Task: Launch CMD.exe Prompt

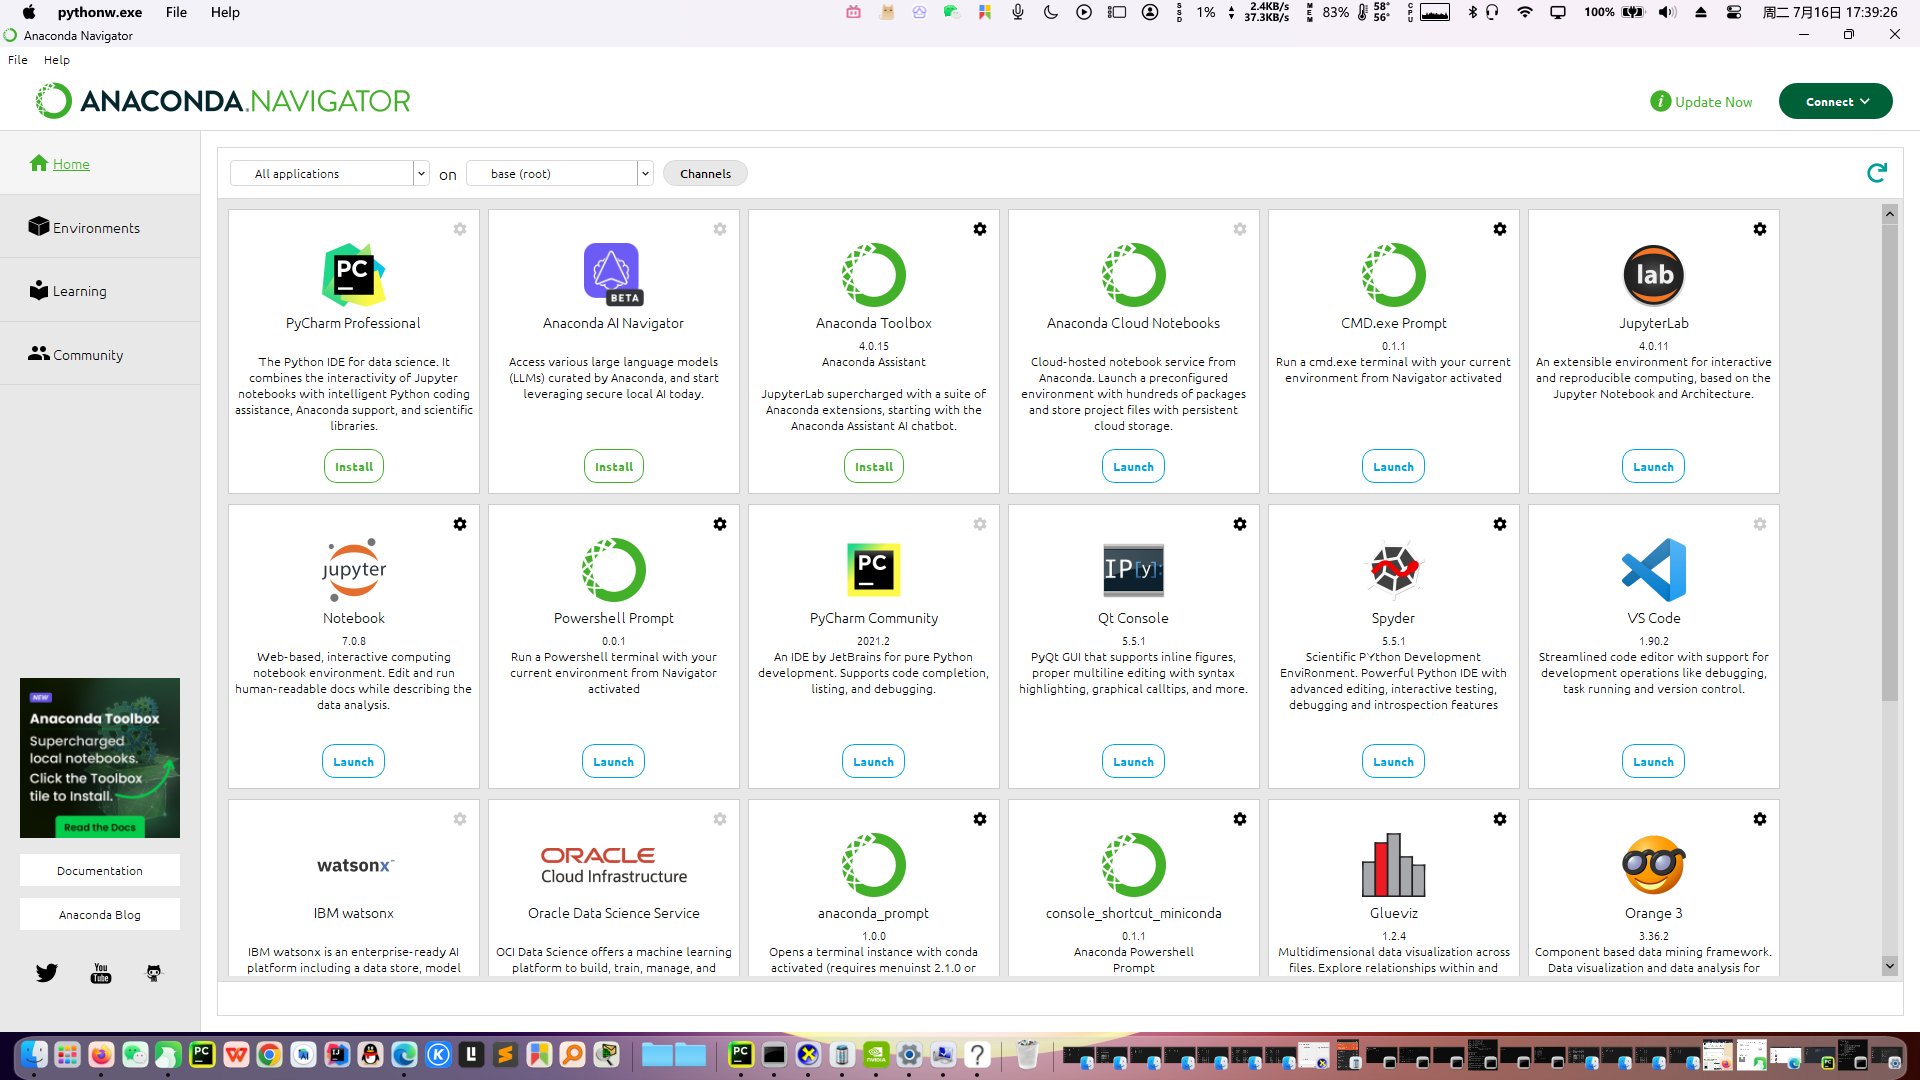Action: point(1394,467)
